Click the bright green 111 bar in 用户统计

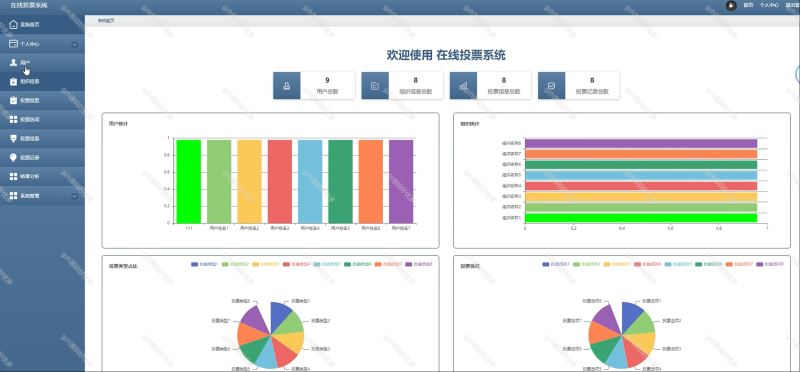[x=189, y=181]
